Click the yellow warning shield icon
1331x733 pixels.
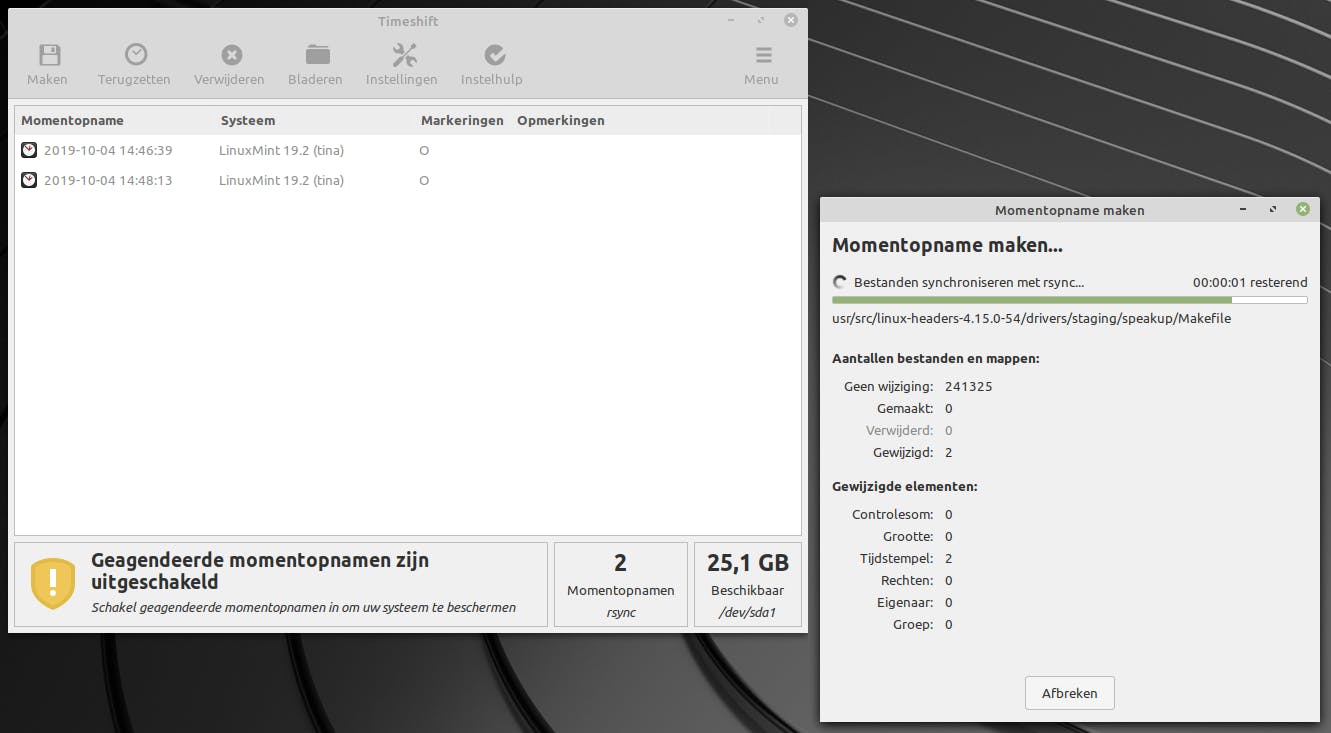click(53, 584)
